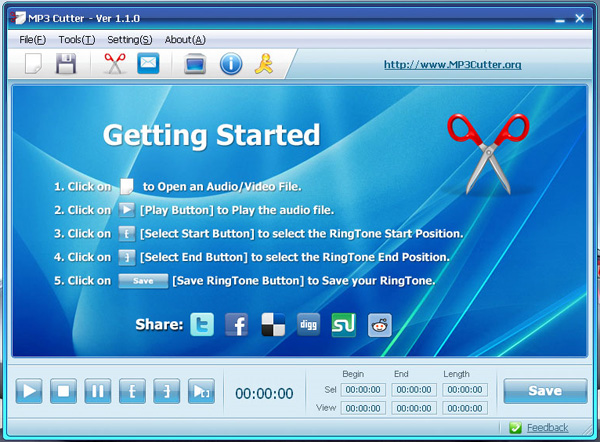Open the blue info icon
Image resolution: width=600 pixels, height=442 pixels.
231,64
